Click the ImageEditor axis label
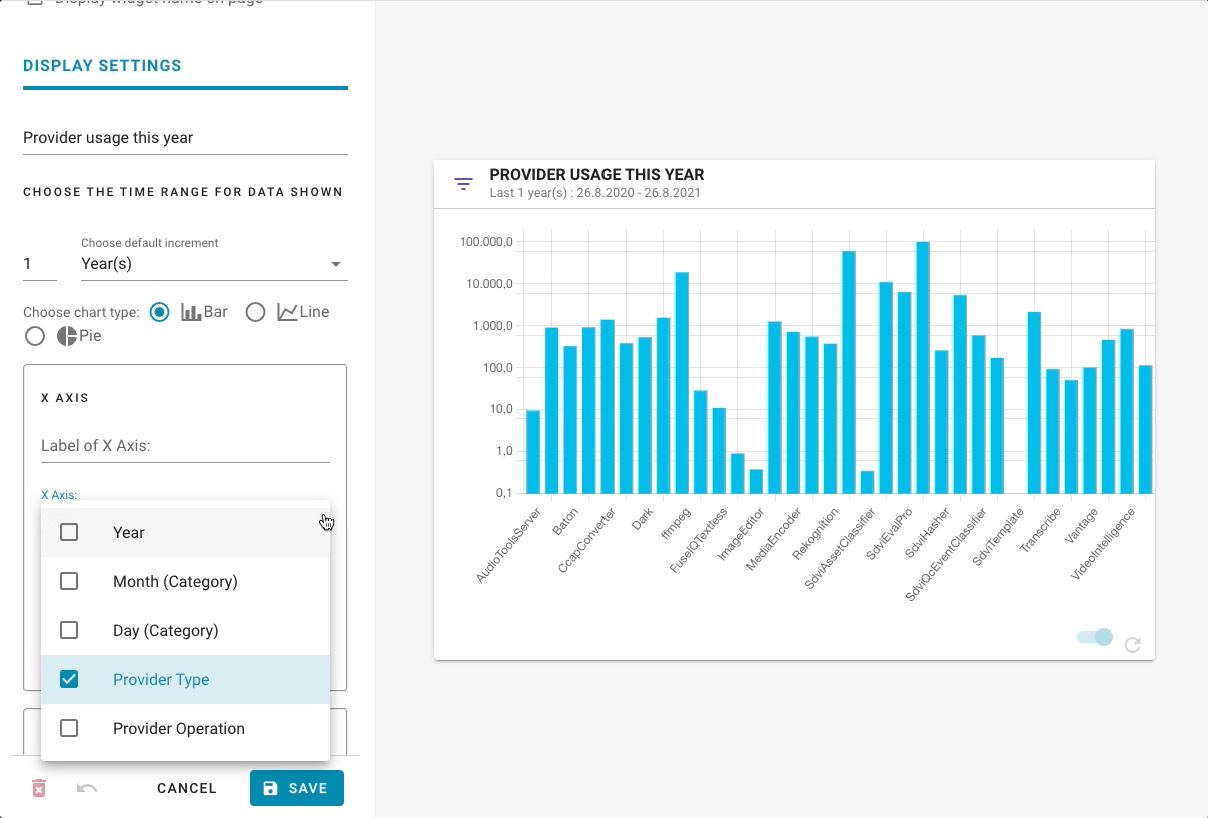This screenshot has height=818, width=1208. click(739, 534)
